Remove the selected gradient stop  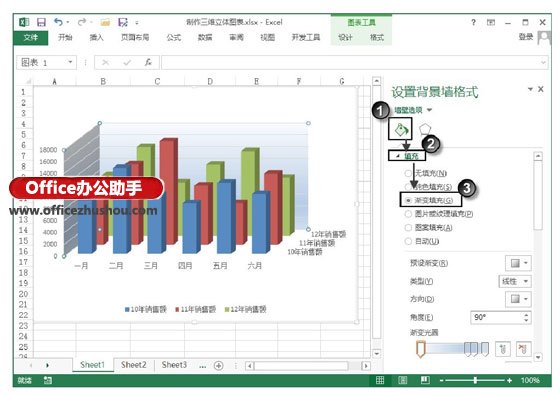(x=524, y=349)
